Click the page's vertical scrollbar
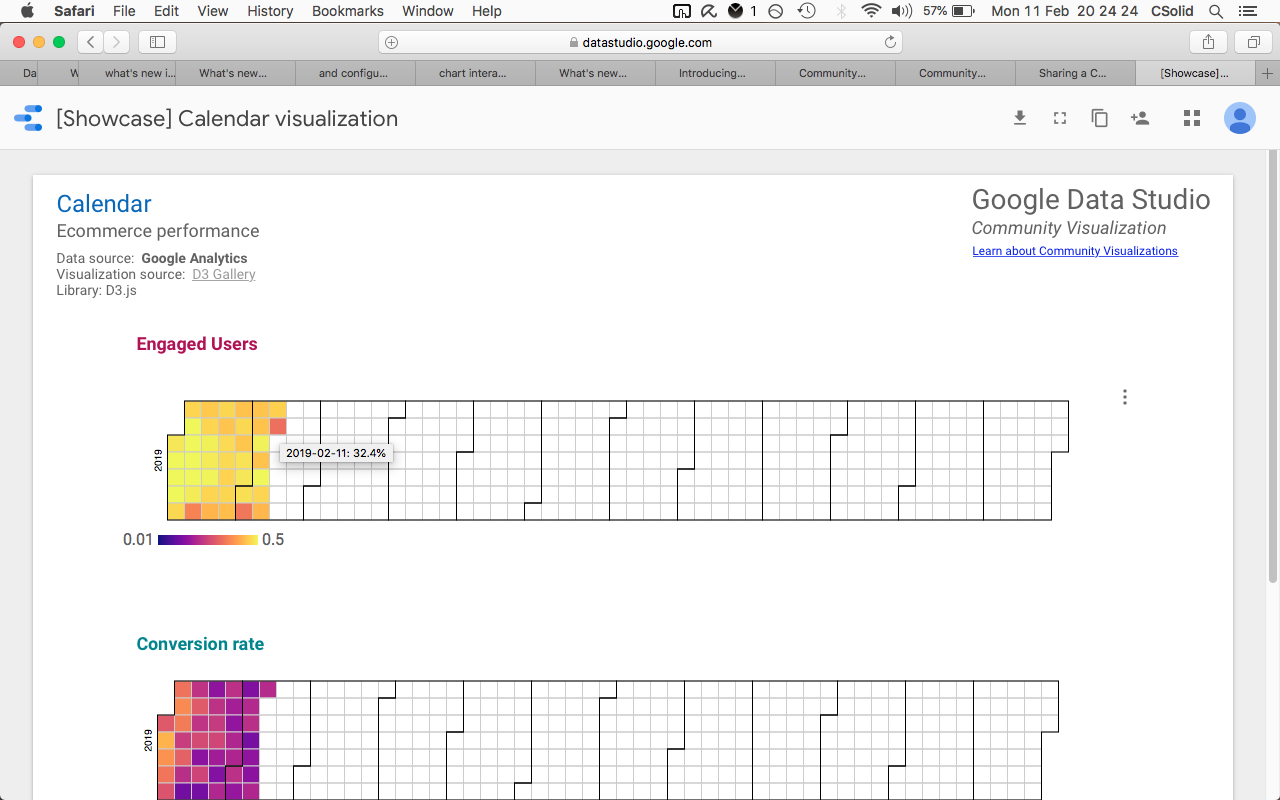Screen dimensions: 1280x800 [x=1273, y=366]
